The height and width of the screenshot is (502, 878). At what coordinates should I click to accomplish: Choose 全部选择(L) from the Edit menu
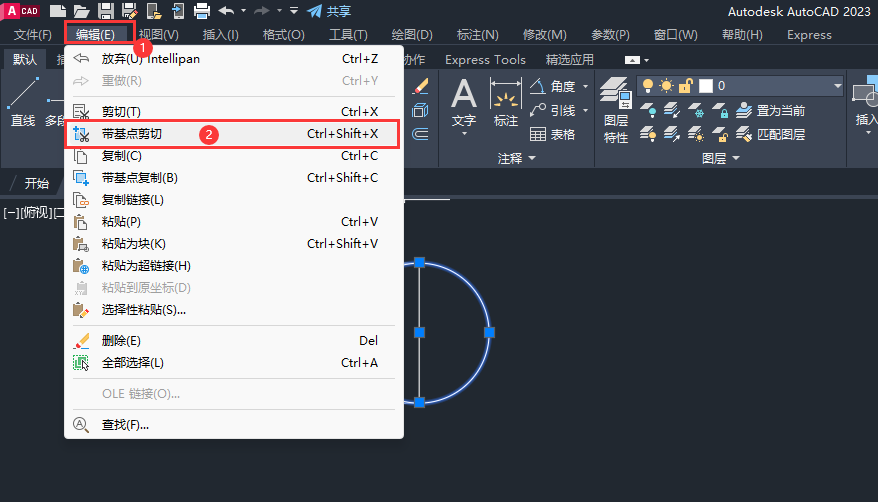tap(234, 363)
